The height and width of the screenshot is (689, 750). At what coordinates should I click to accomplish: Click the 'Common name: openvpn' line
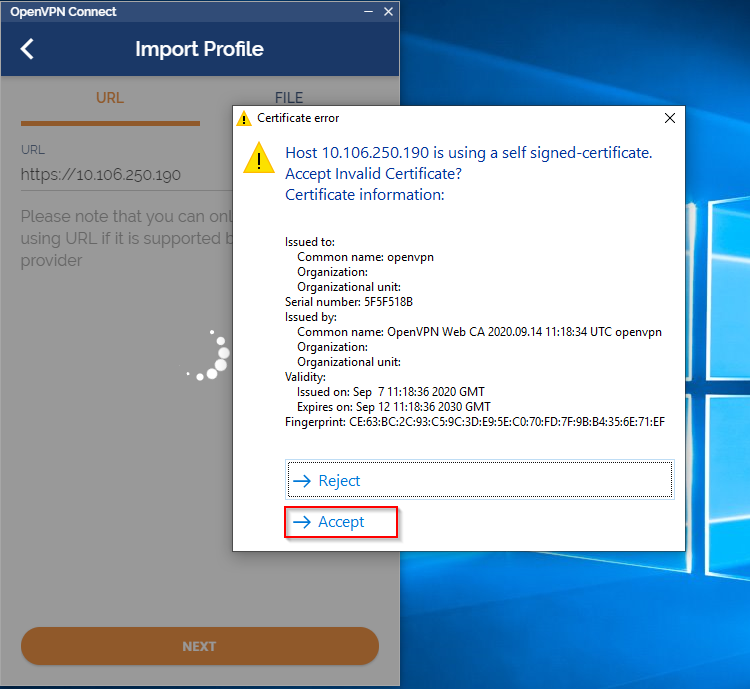pos(365,257)
